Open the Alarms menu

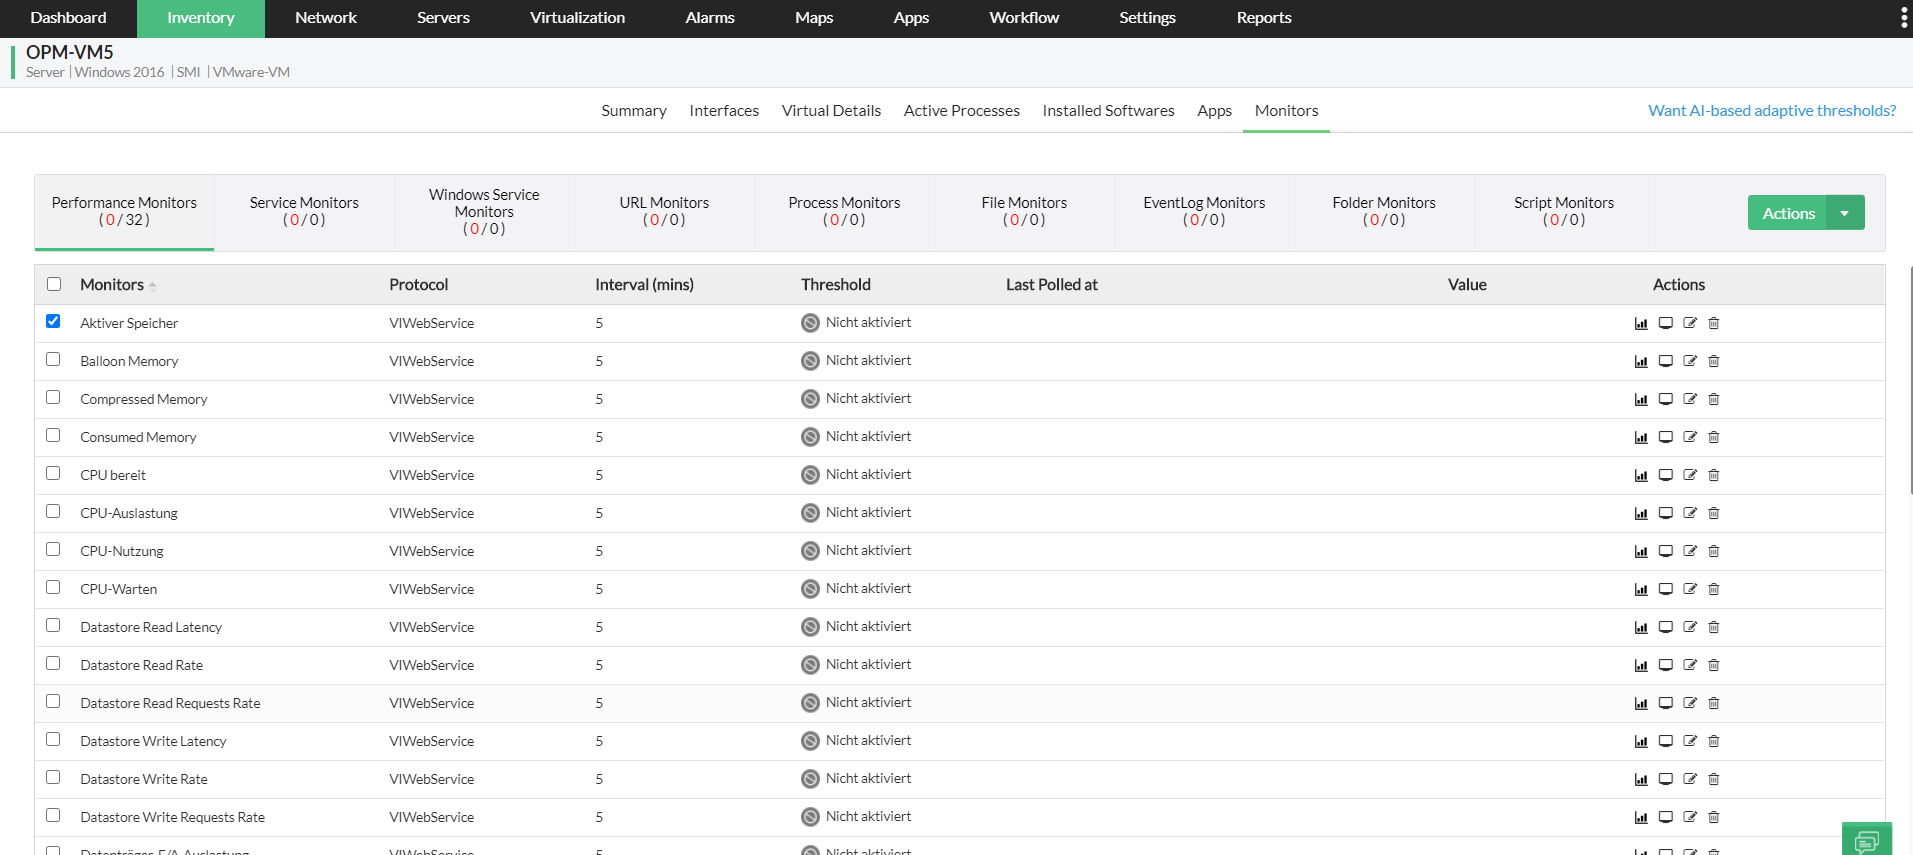click(710, 18)
